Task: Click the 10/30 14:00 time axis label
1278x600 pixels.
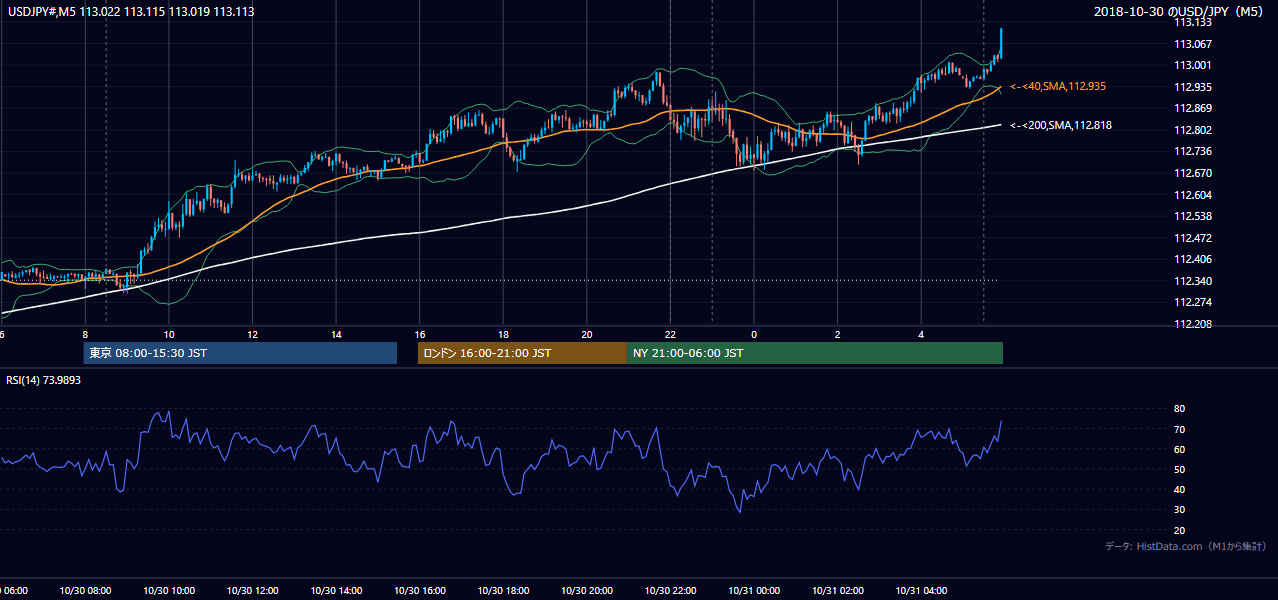Action: coord(336,591)
